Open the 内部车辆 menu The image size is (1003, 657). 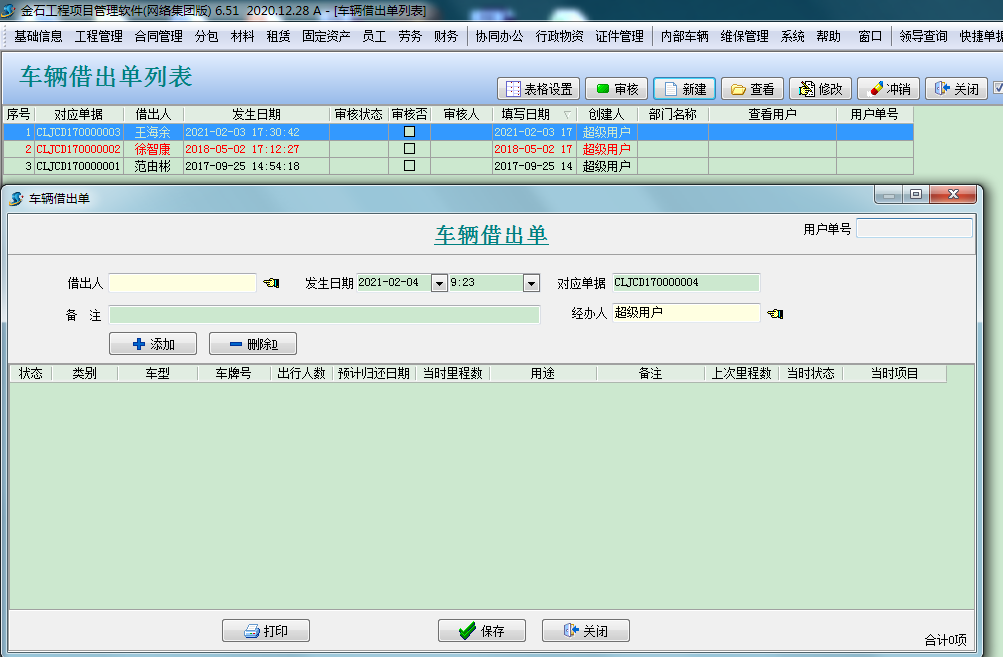pyautogui.click(x=684, y=36)
